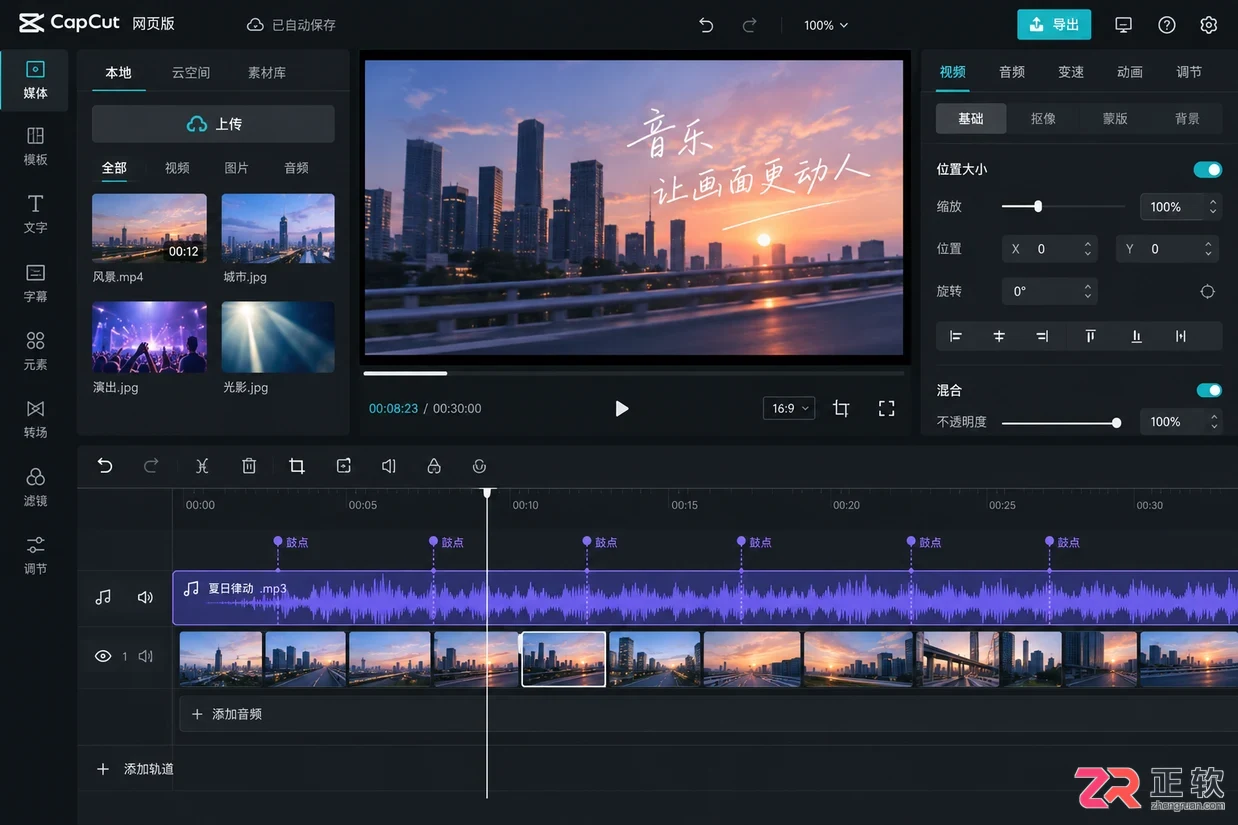Open the 滤镜 filters sidebar item
Image resolution: width=1238 pixels, height=825 pixels.
[35, 487]
